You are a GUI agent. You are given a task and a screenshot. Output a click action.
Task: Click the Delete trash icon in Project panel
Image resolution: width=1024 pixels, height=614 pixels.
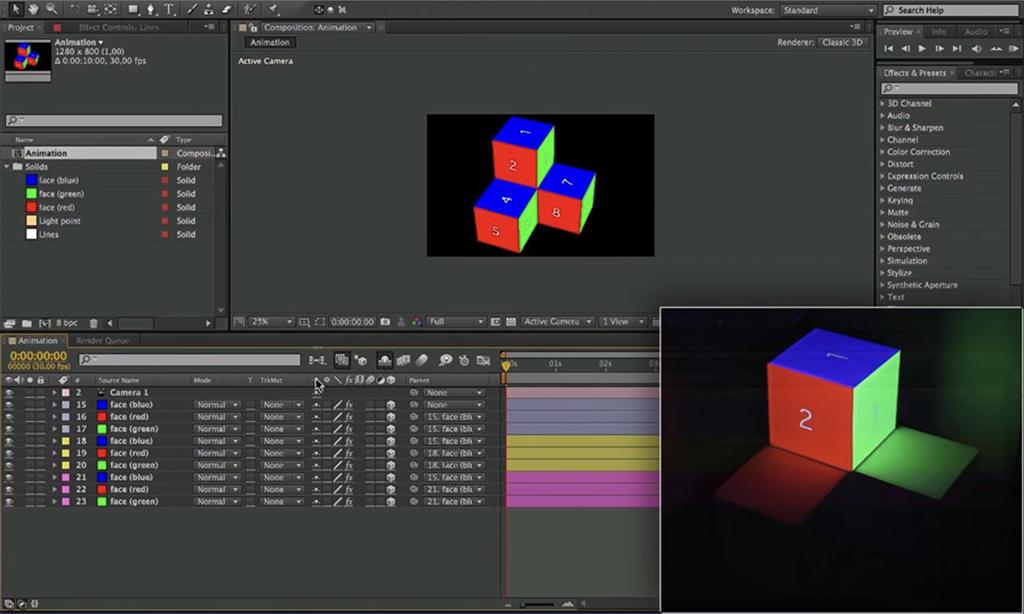93,323
